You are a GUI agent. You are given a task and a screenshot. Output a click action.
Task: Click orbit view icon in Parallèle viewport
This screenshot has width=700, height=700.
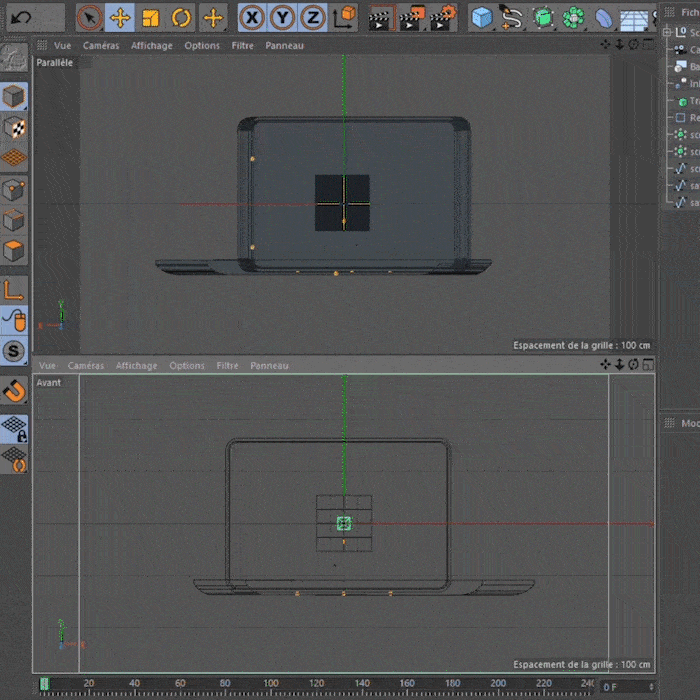pos(633,44)
